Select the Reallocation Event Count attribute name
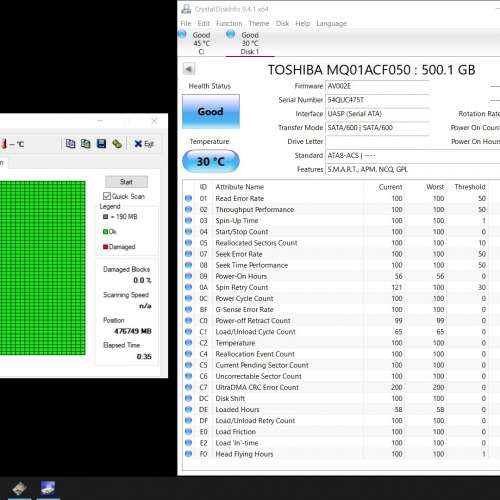 pos(255,354)
